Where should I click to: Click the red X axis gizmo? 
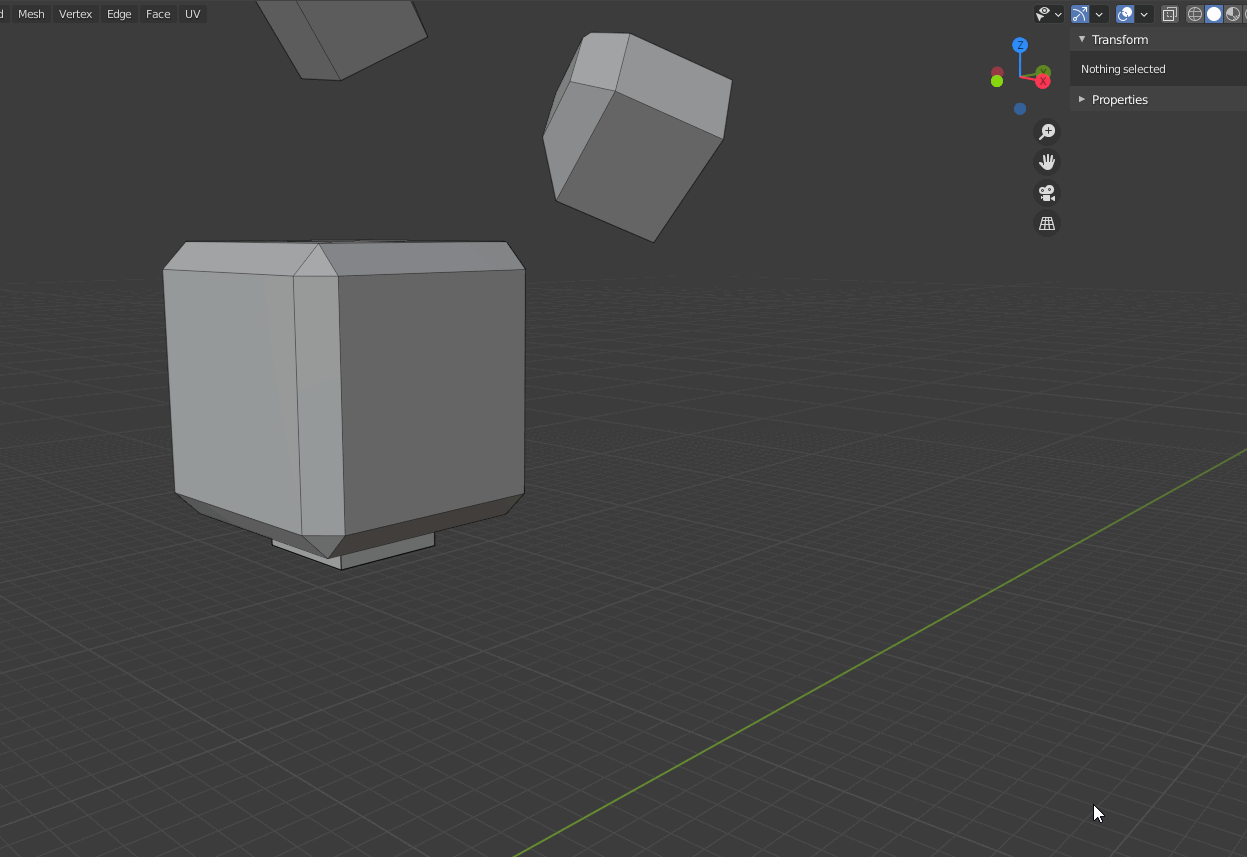point(1043,81)
